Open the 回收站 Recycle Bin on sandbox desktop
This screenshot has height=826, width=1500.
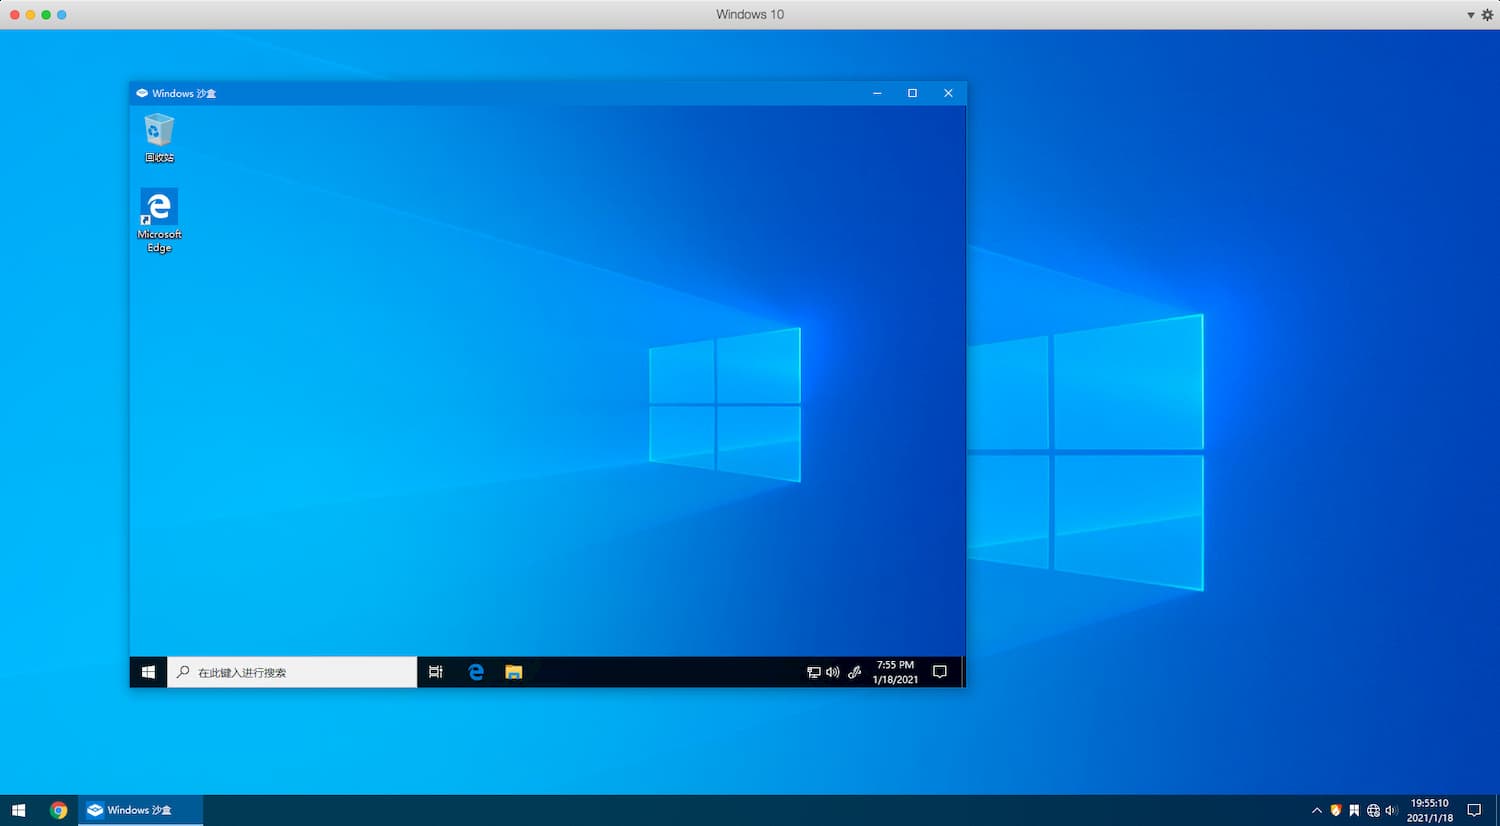coord(158,130)
